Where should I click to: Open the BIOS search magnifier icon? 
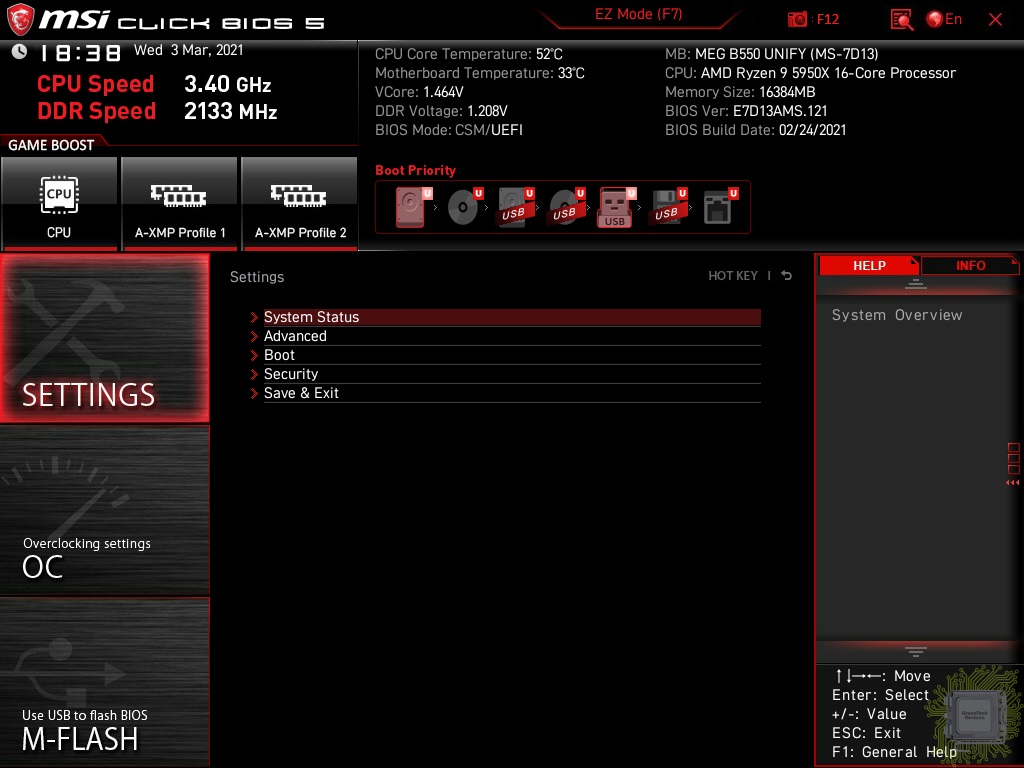(x=902, y=20)
